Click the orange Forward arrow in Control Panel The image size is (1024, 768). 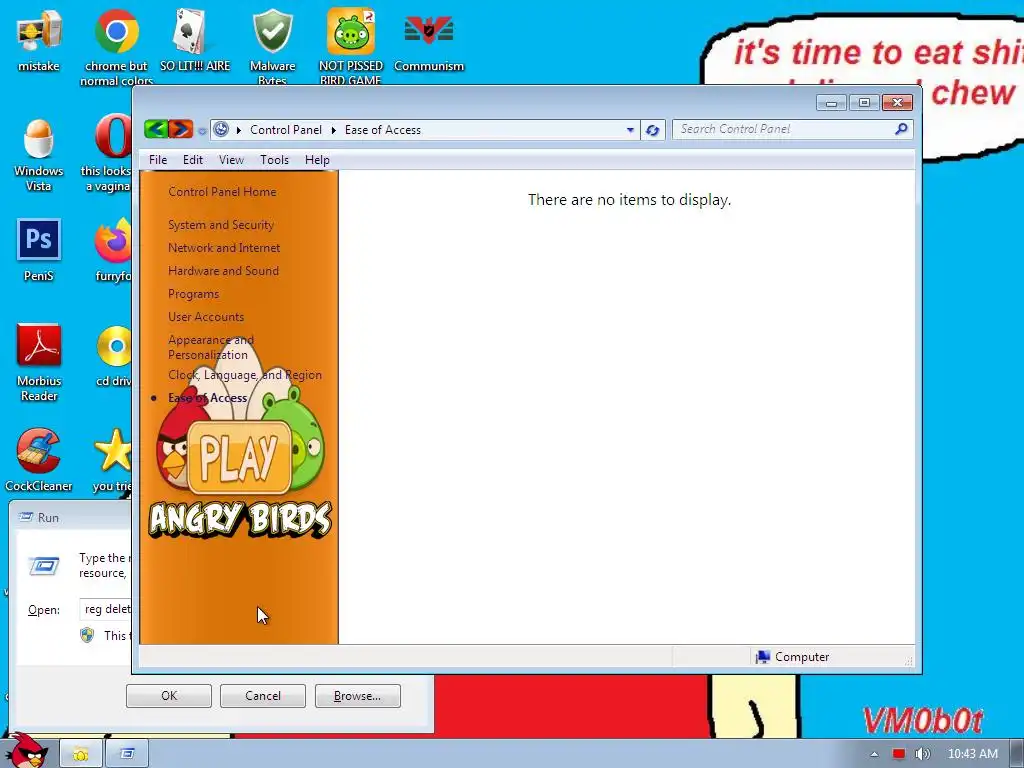[181, 129]
